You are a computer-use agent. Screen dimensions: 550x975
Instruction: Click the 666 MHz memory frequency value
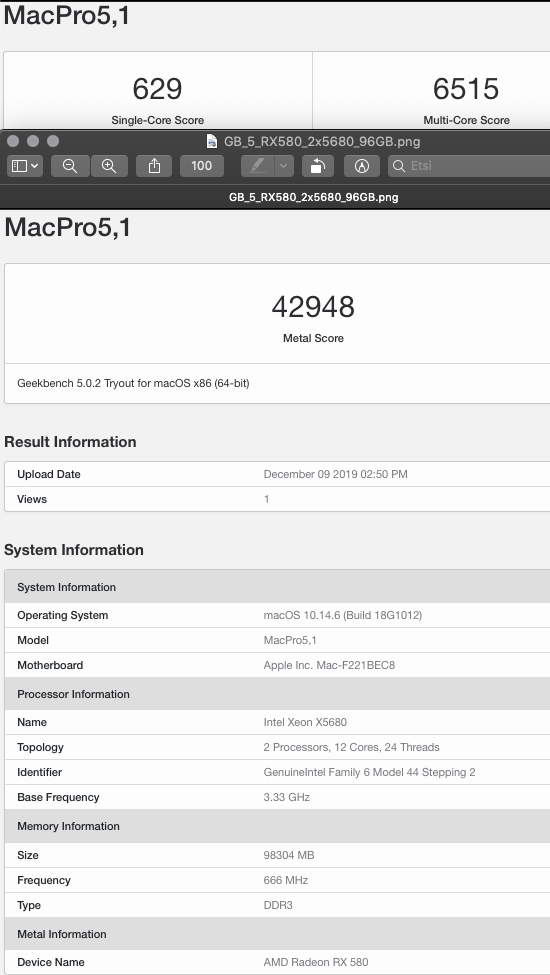285,880
